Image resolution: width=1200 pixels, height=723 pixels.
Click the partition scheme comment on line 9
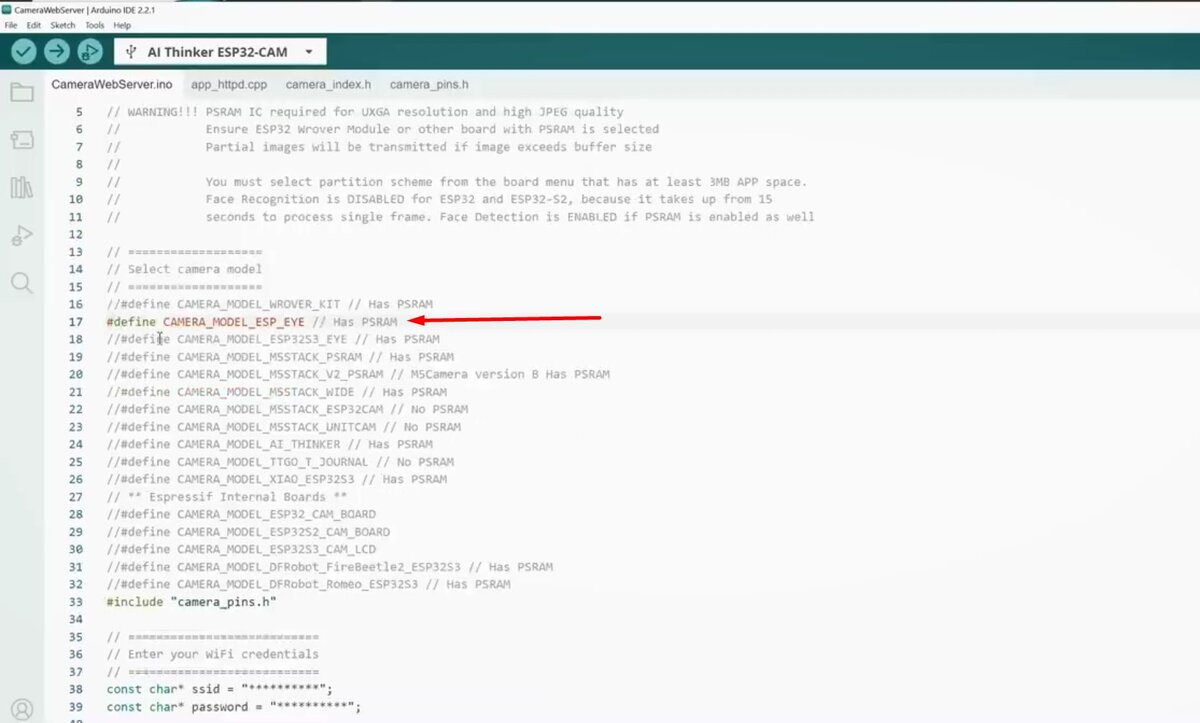tap(456, 182)
